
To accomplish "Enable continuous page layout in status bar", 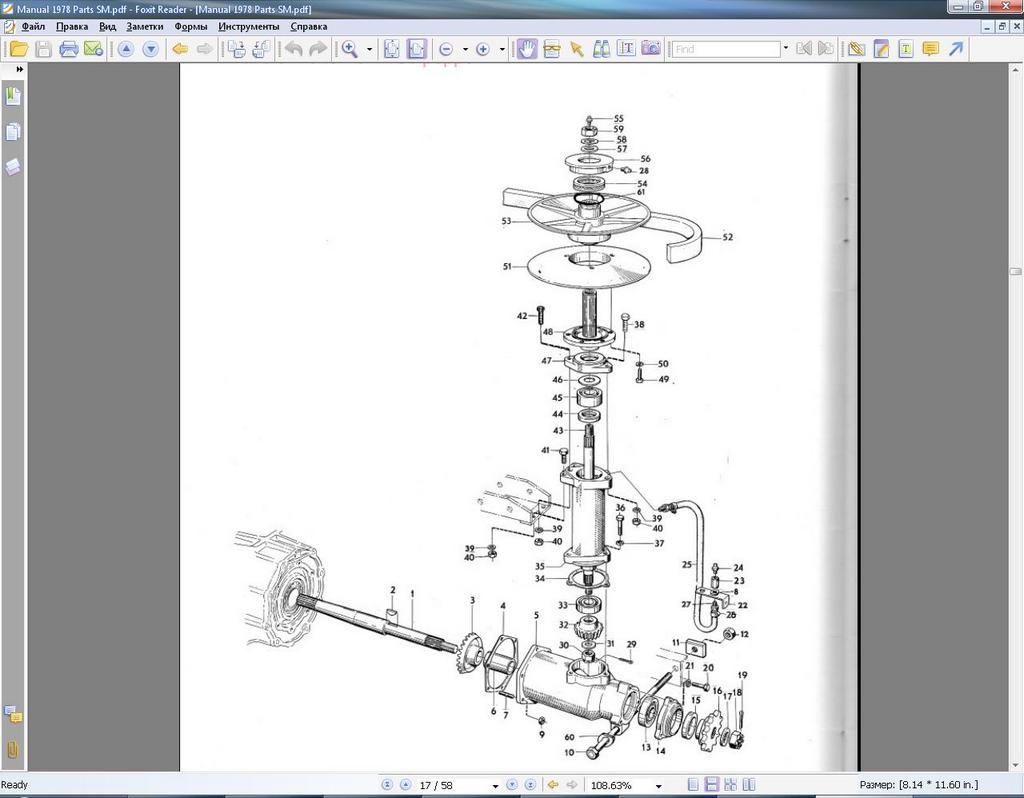I will click(712, 785).
